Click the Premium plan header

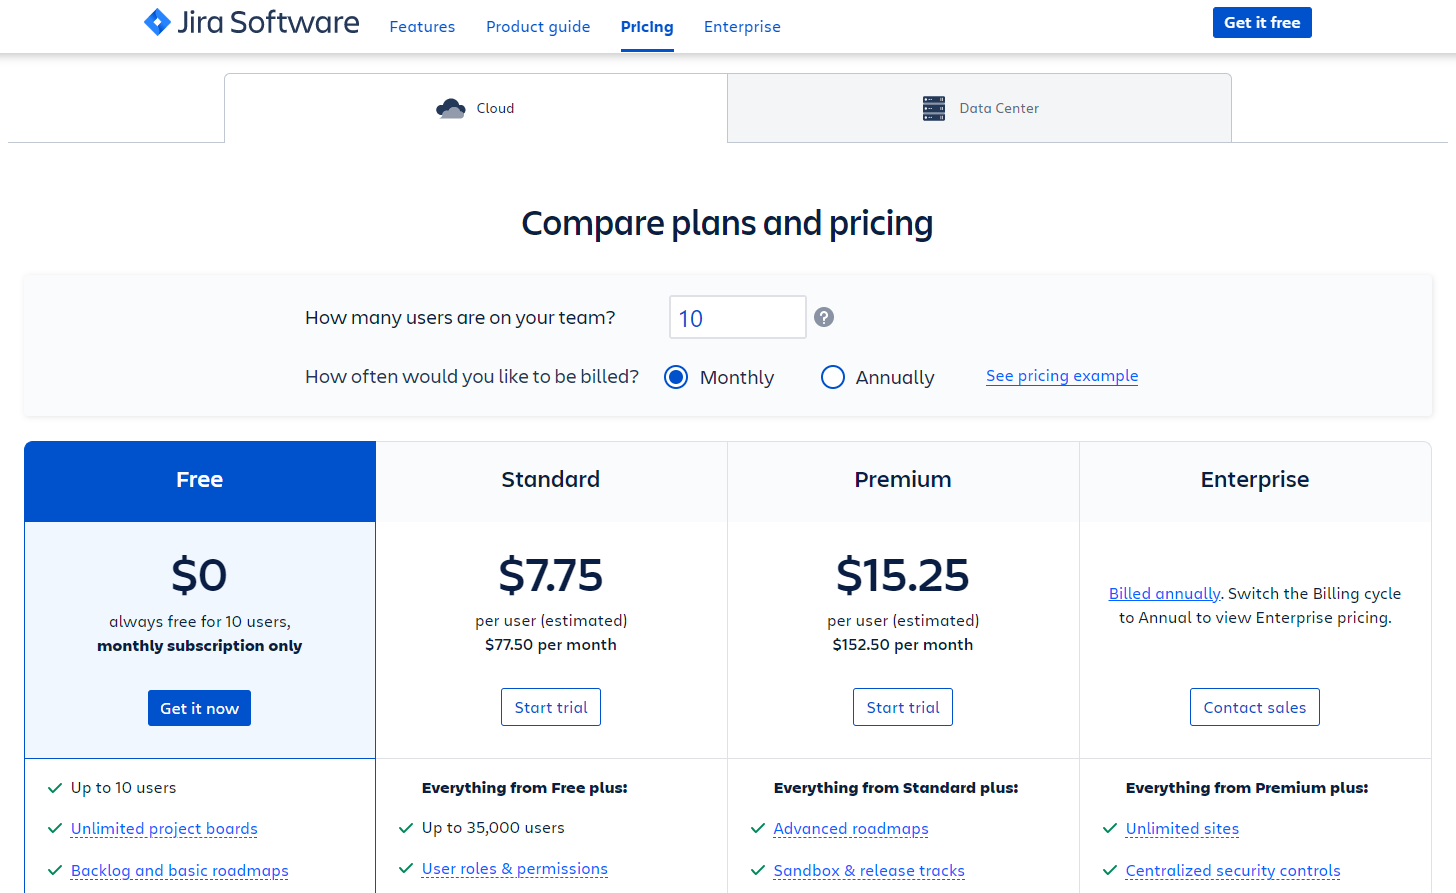(x=903, y=480)
